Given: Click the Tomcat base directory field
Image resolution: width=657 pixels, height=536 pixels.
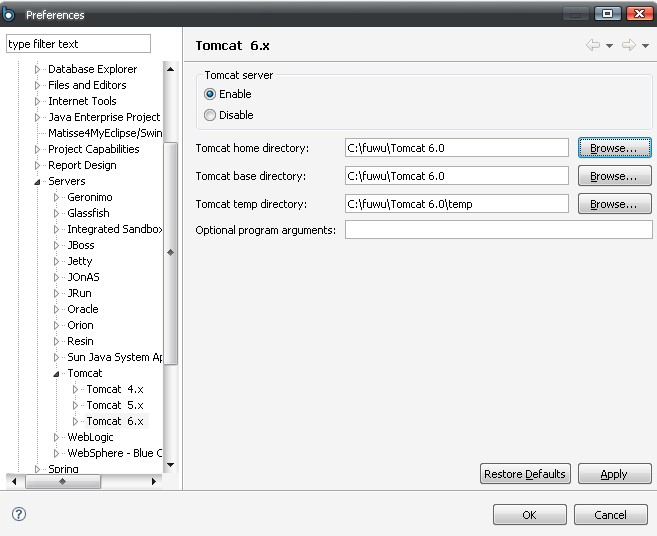Looking at the screenshot, I should 457,176.
